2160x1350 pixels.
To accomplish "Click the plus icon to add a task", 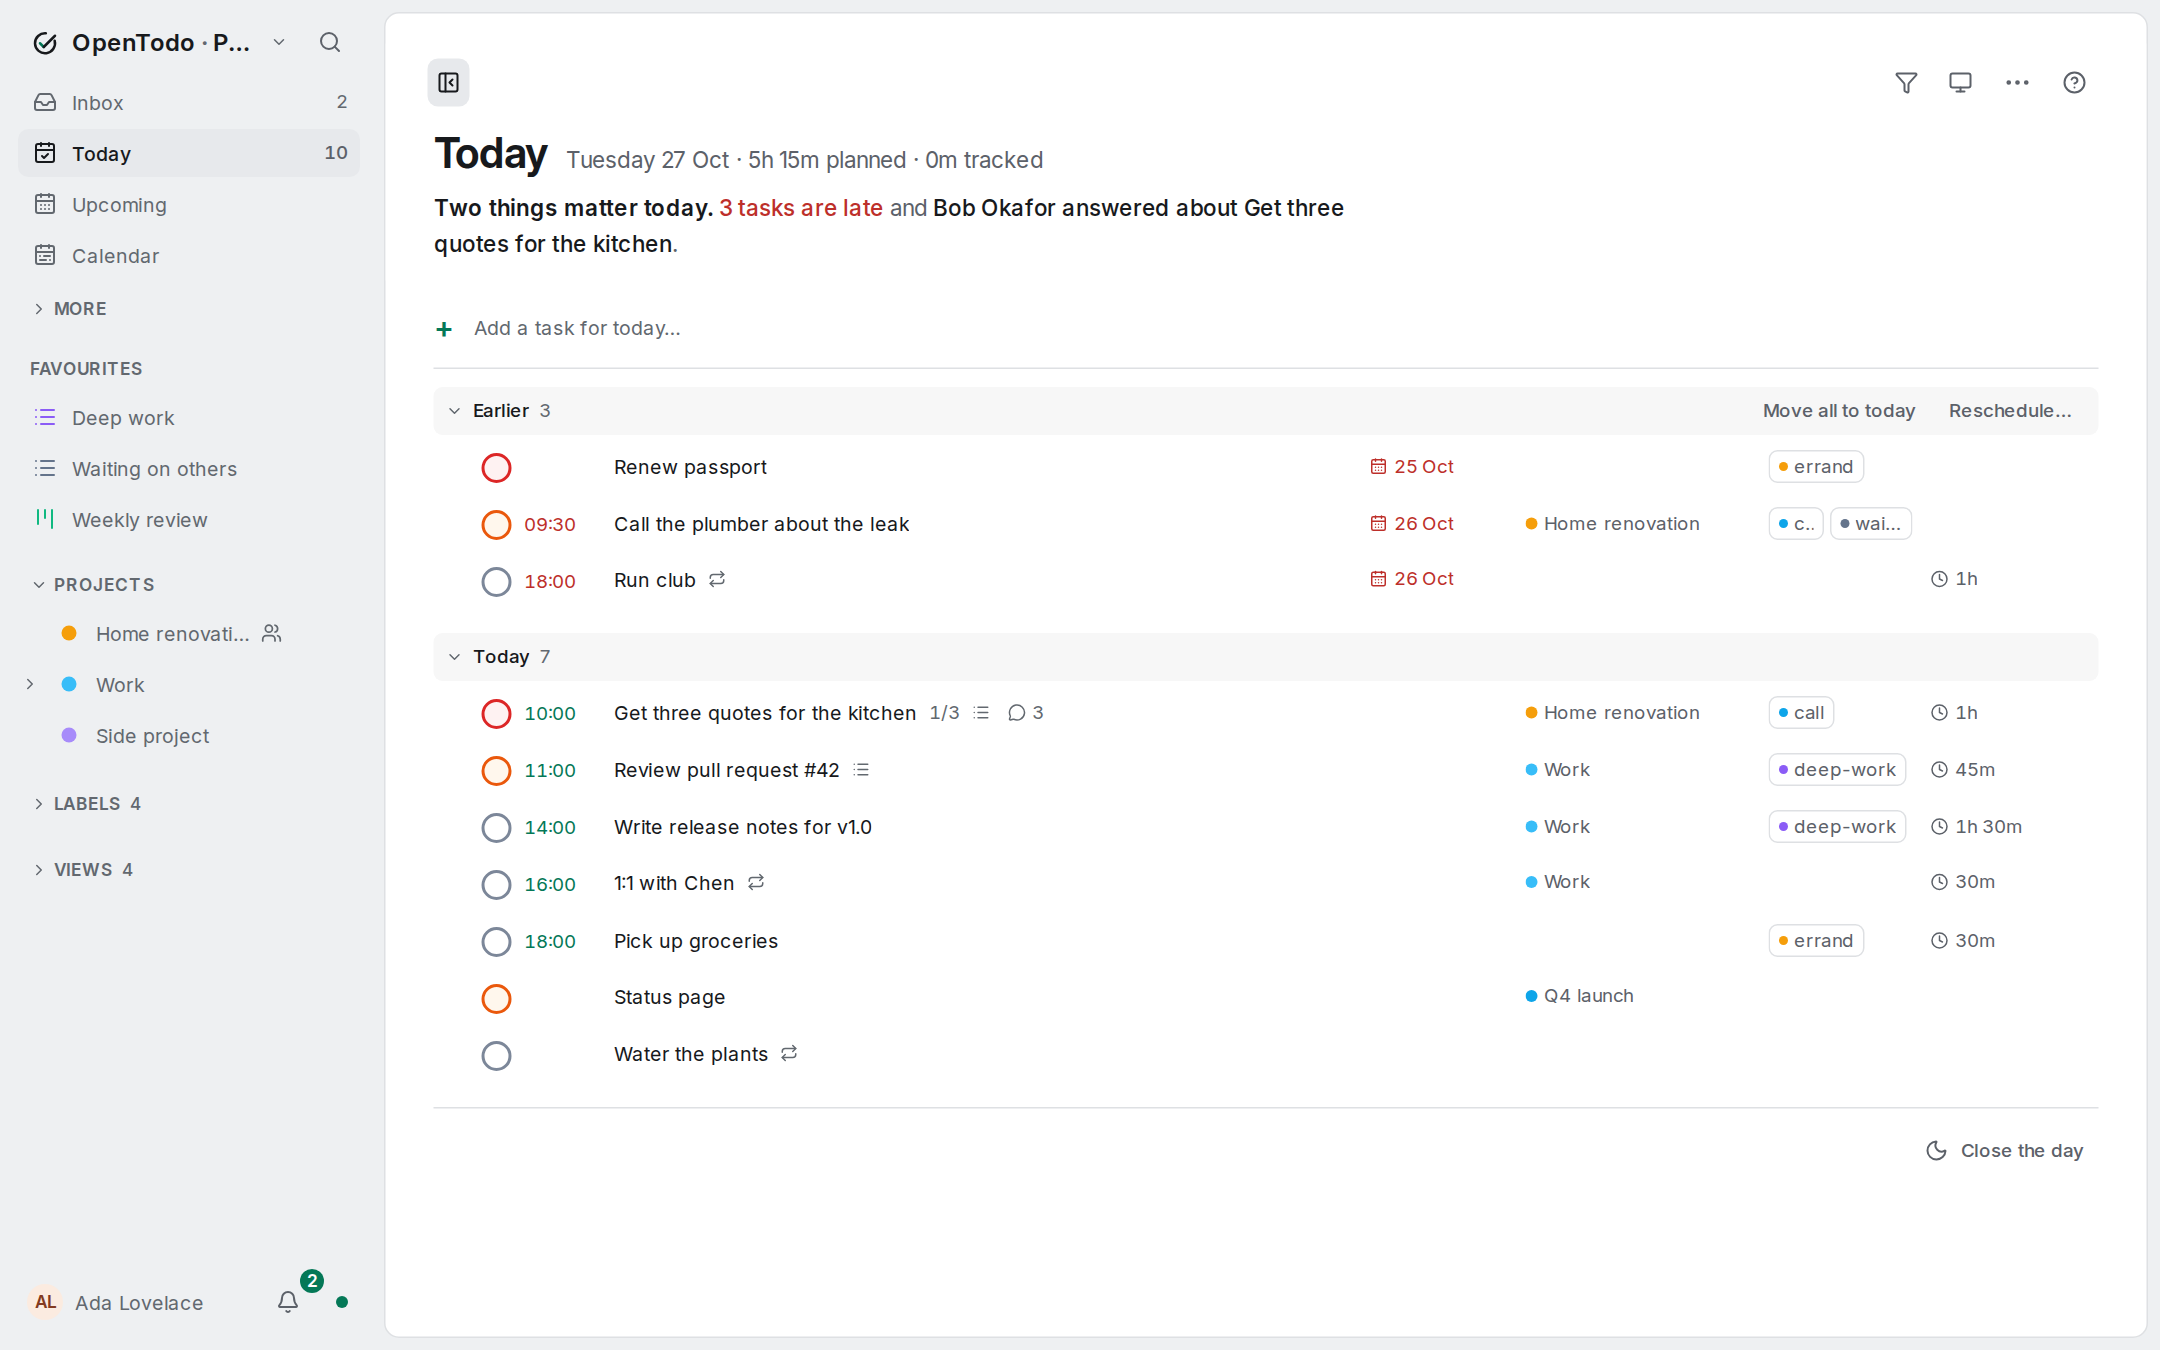I will tap(444, 329).
